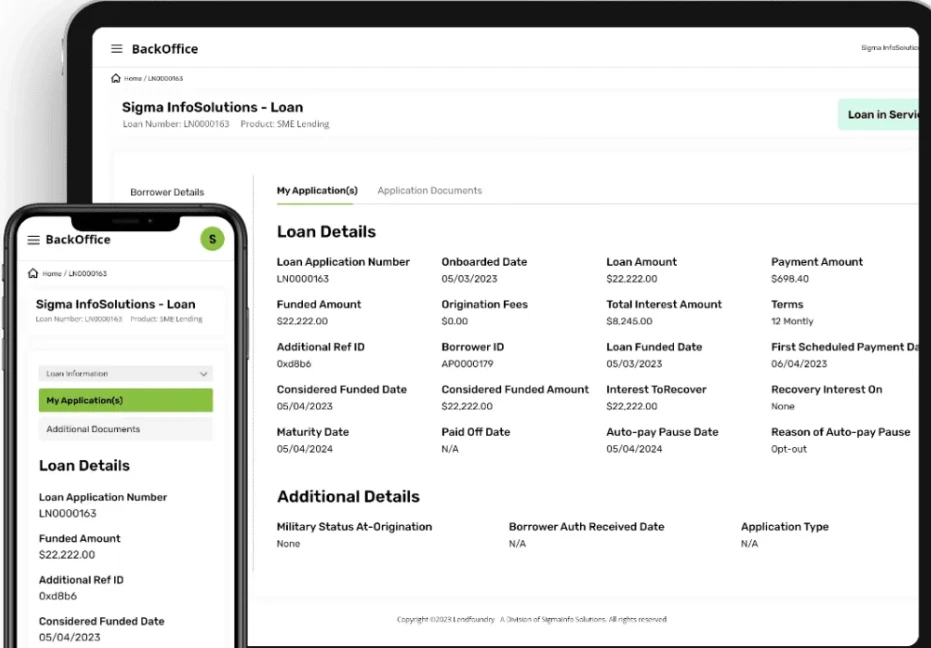Viewport: 931px width, 648px height.
Task: Click the home breadcrumb icon on the phone
Action: [x=32, y=272]
